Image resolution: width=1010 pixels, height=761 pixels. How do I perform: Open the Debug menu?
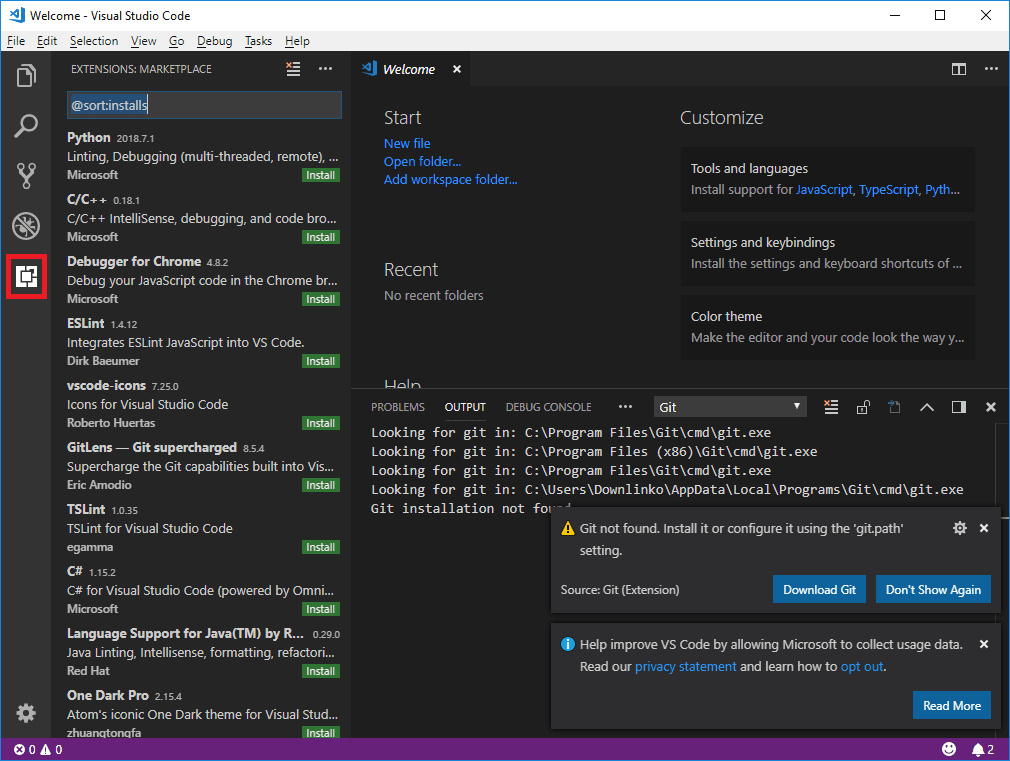214,41
